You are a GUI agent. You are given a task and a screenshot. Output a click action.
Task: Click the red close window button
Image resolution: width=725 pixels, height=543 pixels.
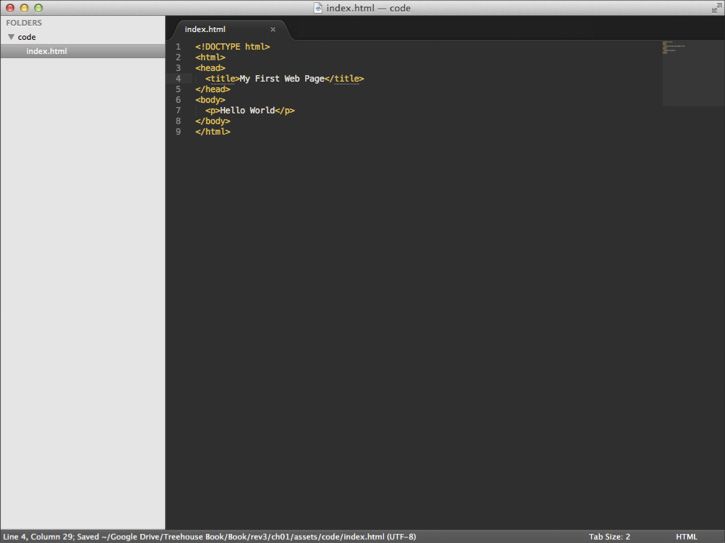pyautogui.click(x=10, y=8)
